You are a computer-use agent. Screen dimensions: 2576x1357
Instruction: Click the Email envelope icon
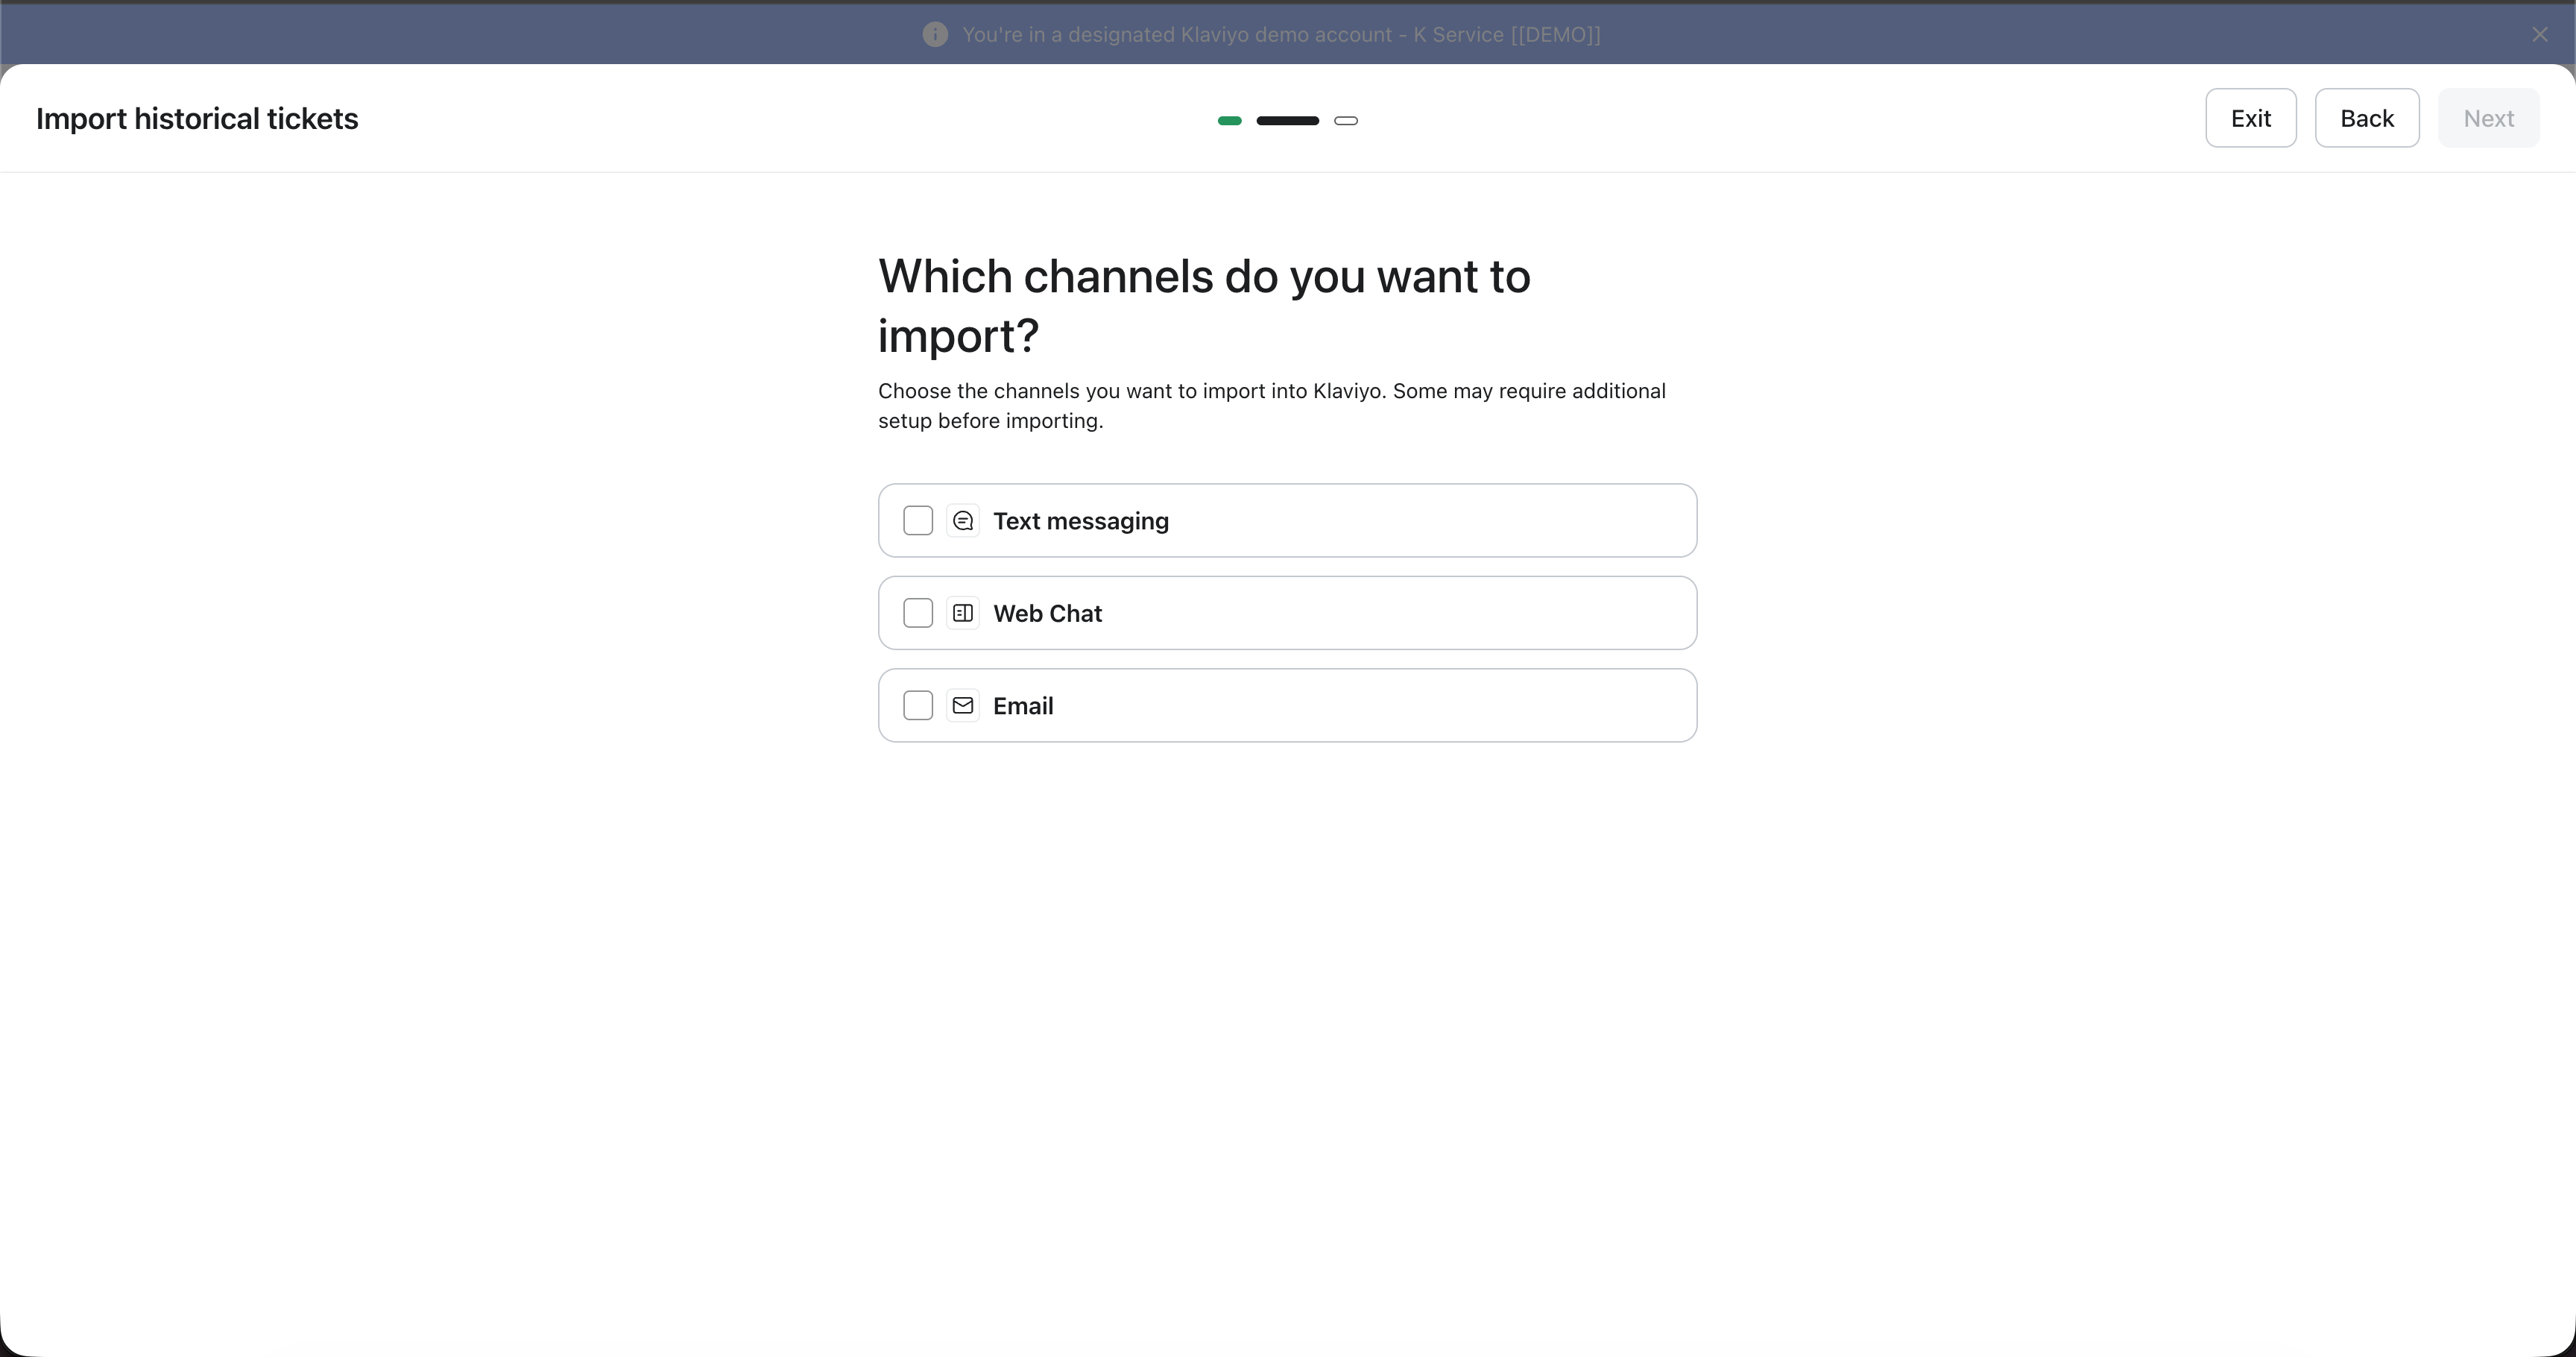(x=963, y=706)
